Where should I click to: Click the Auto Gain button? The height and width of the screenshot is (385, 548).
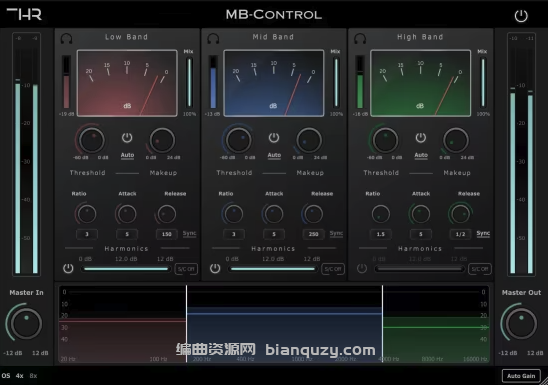(521, 376)
